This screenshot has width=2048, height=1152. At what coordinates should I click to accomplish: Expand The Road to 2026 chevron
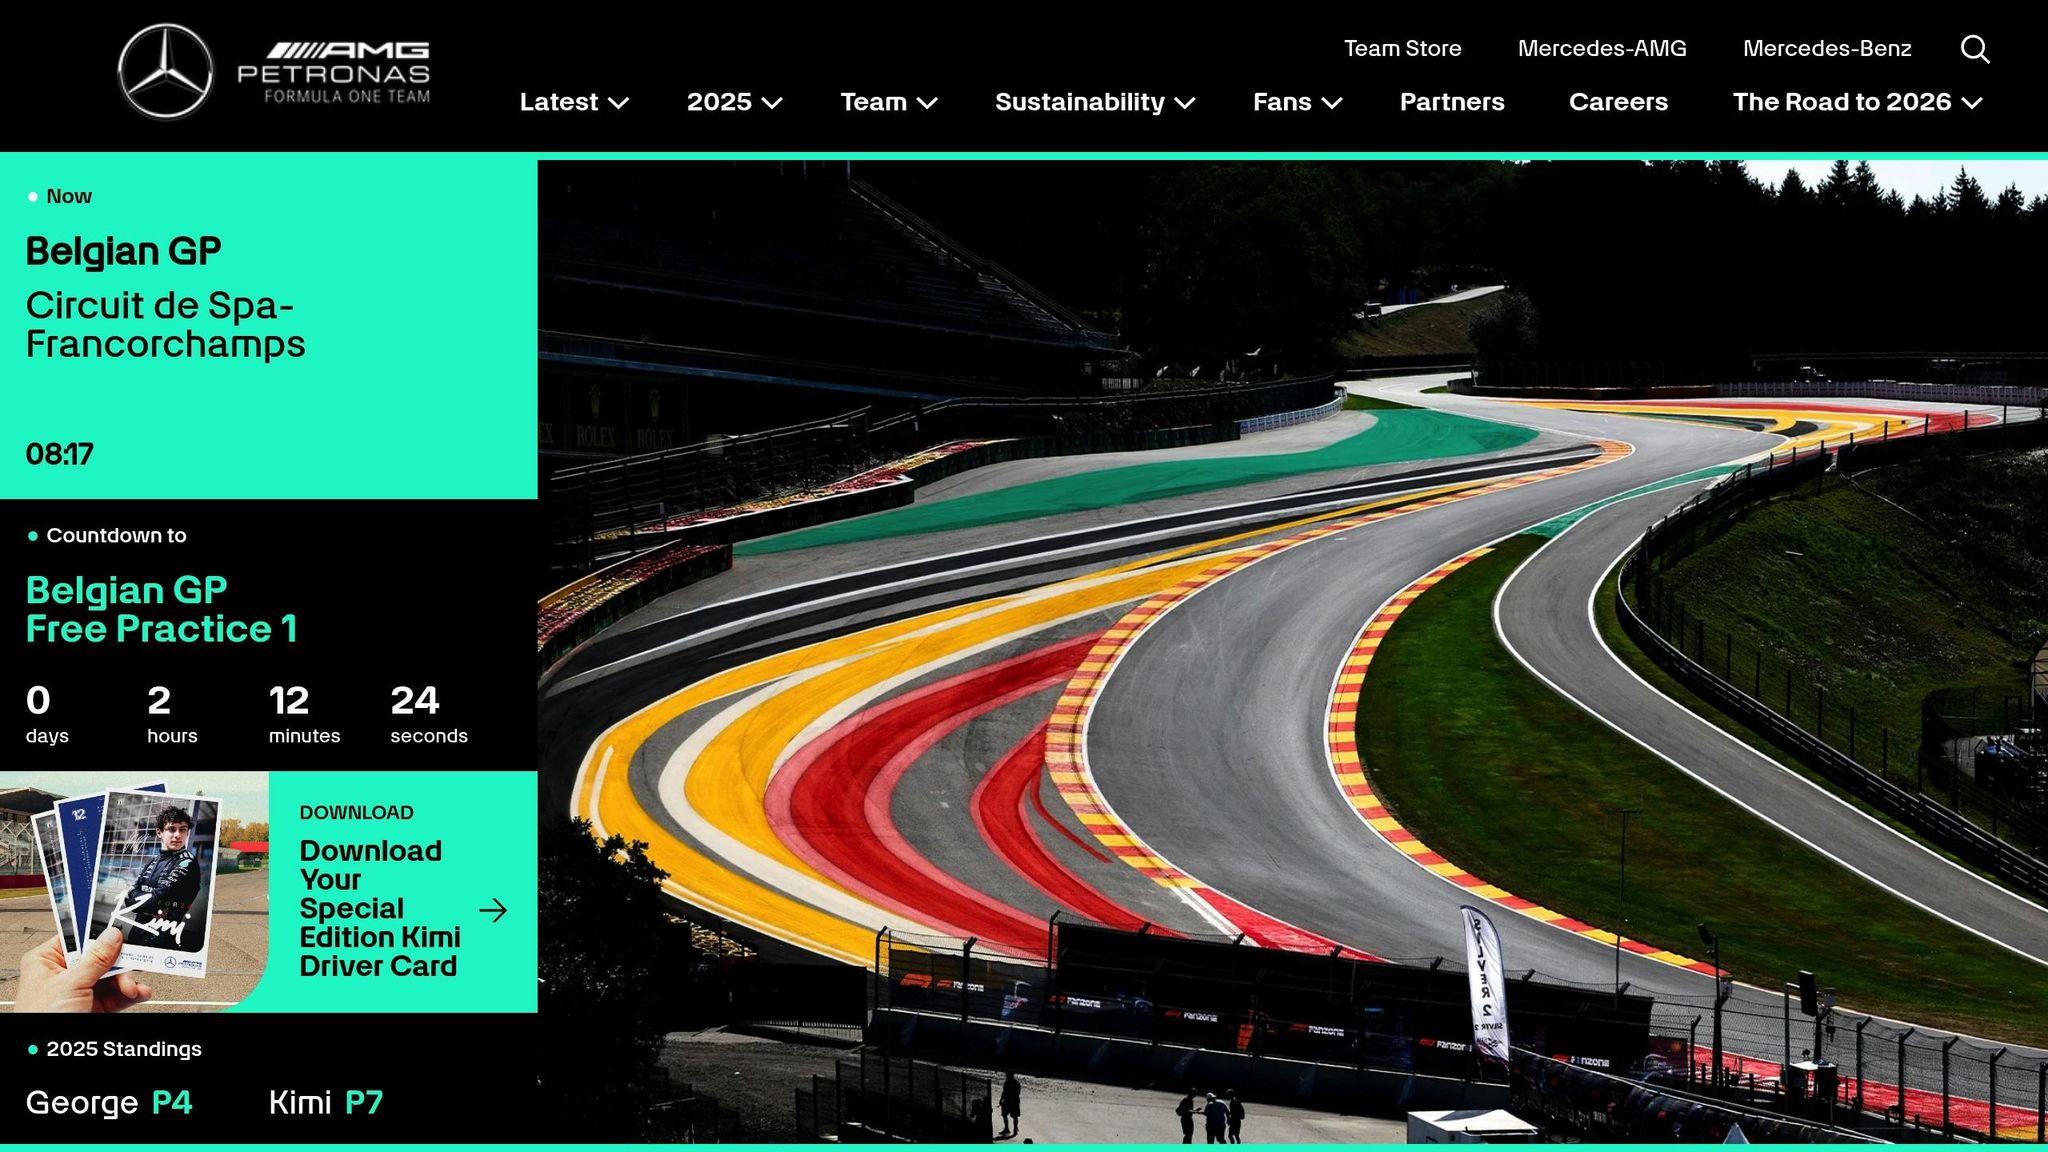1972,103
